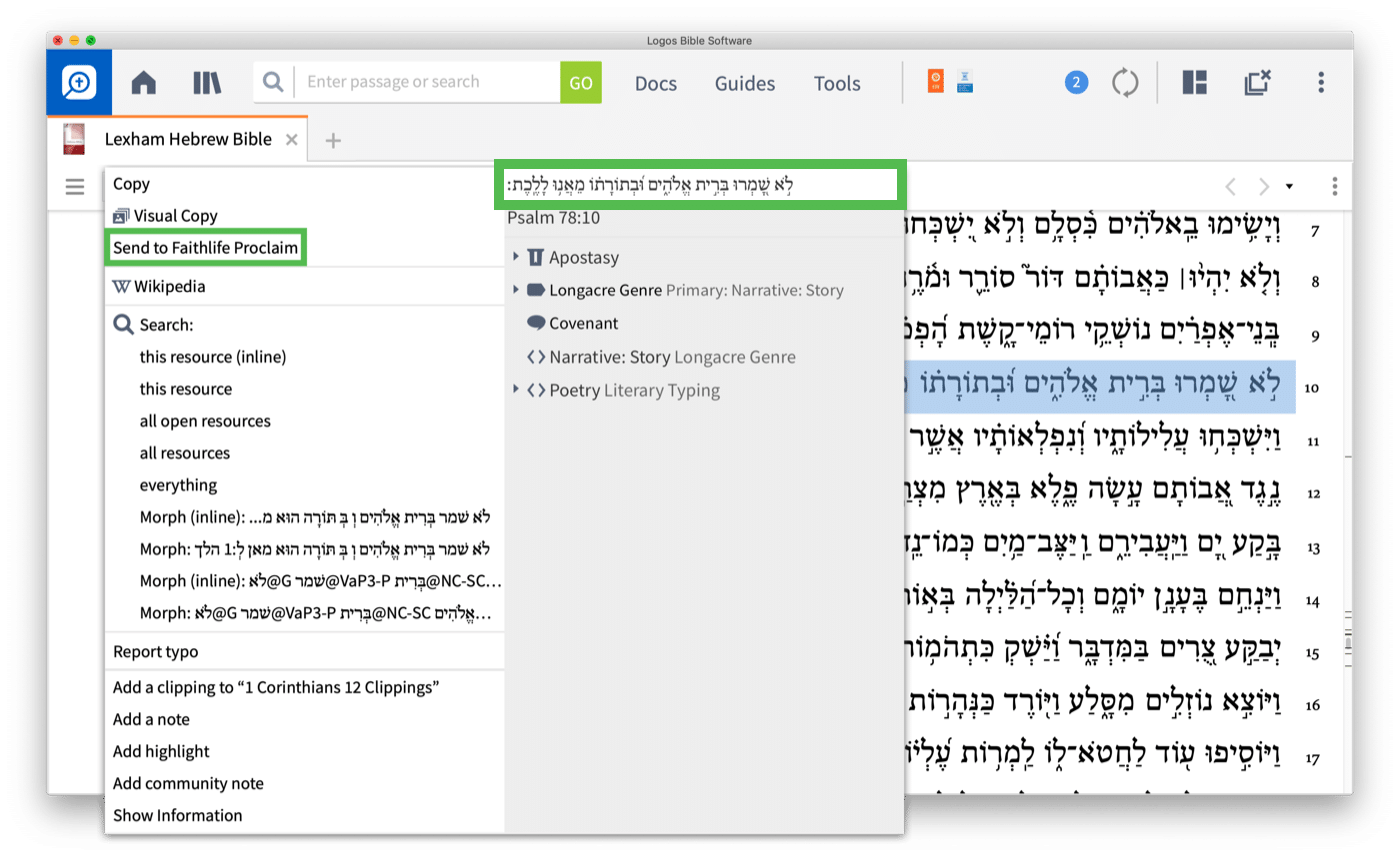Click the GO button
Viewport: 1400px width, 856px height.
point(581,83)
